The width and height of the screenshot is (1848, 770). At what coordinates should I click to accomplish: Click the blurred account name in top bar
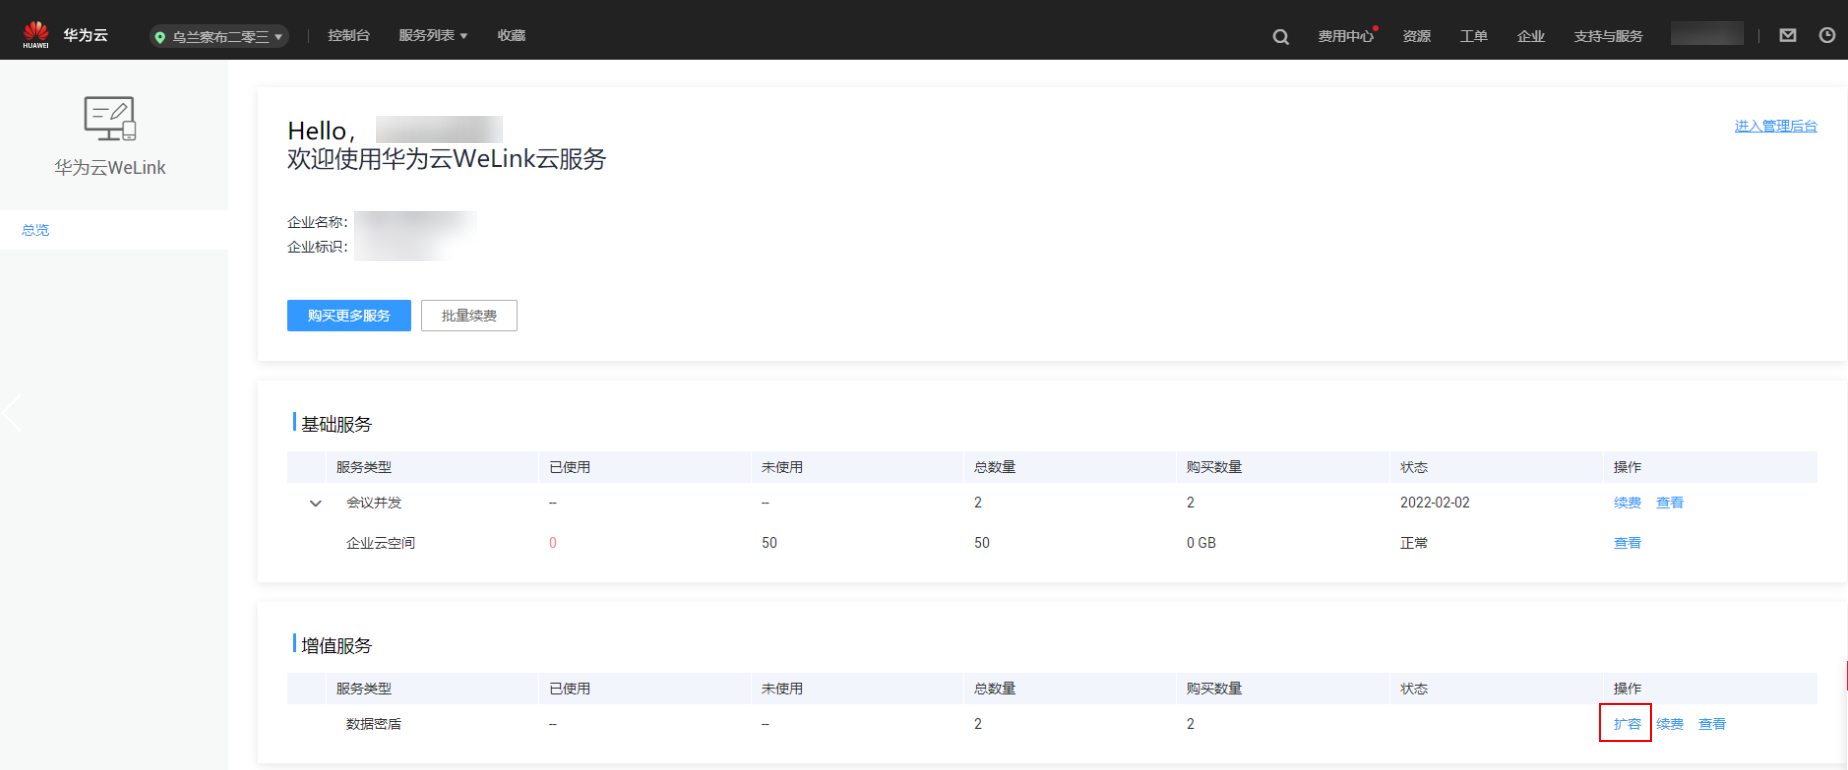click(x=1707, y=34)
